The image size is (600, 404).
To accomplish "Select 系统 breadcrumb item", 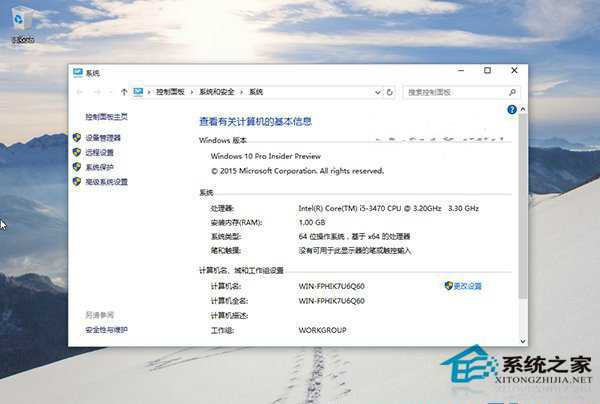I will click(256, 92).
